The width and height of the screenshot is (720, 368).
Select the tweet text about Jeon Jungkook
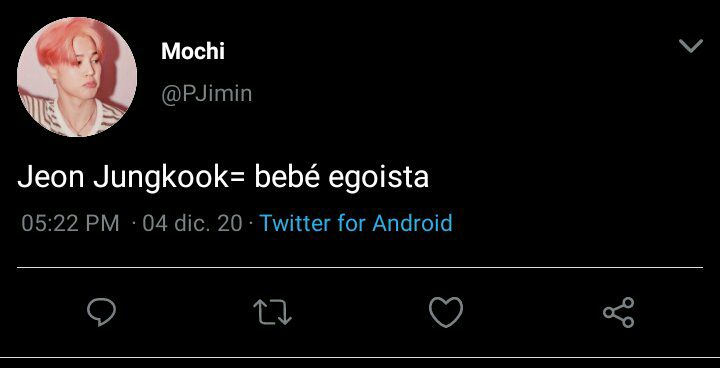point(223,177)
